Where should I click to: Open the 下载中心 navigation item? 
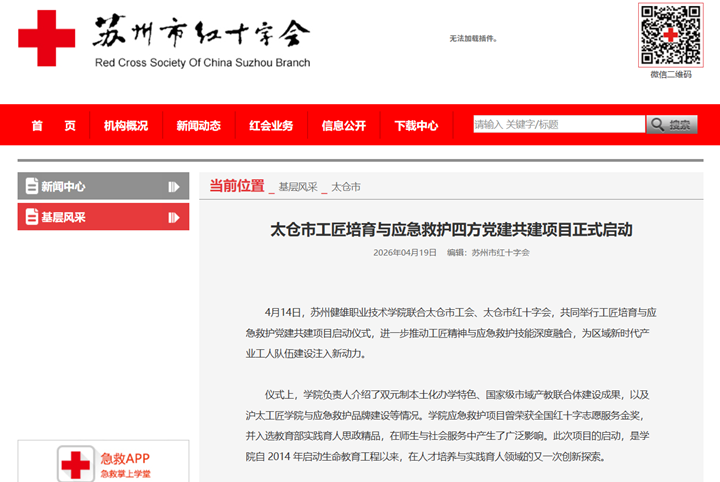click(x=416, y=126)
